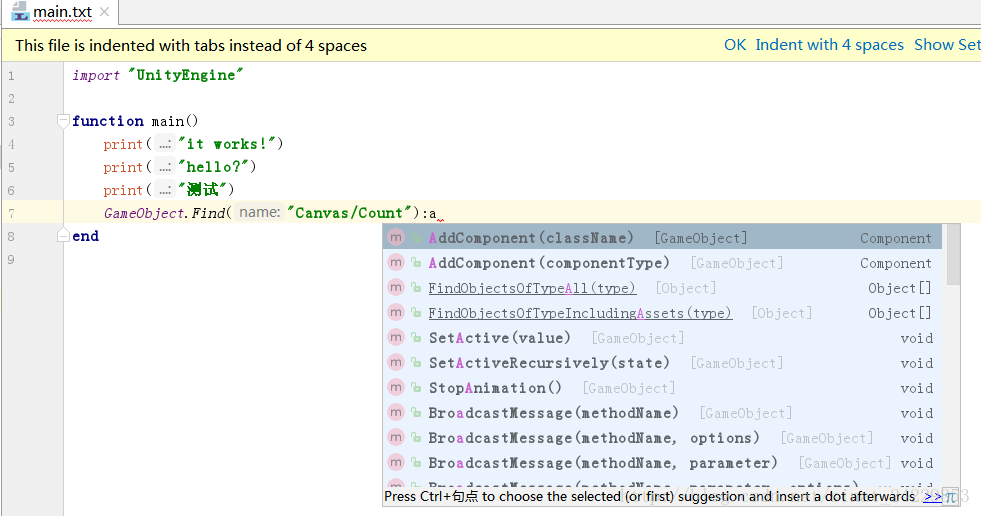The width and height of the screenshot is (981, 516).
Task: Click public lock icon on FindObjectsOfTypeIncludingAssets row
Action: click(416, 313)
